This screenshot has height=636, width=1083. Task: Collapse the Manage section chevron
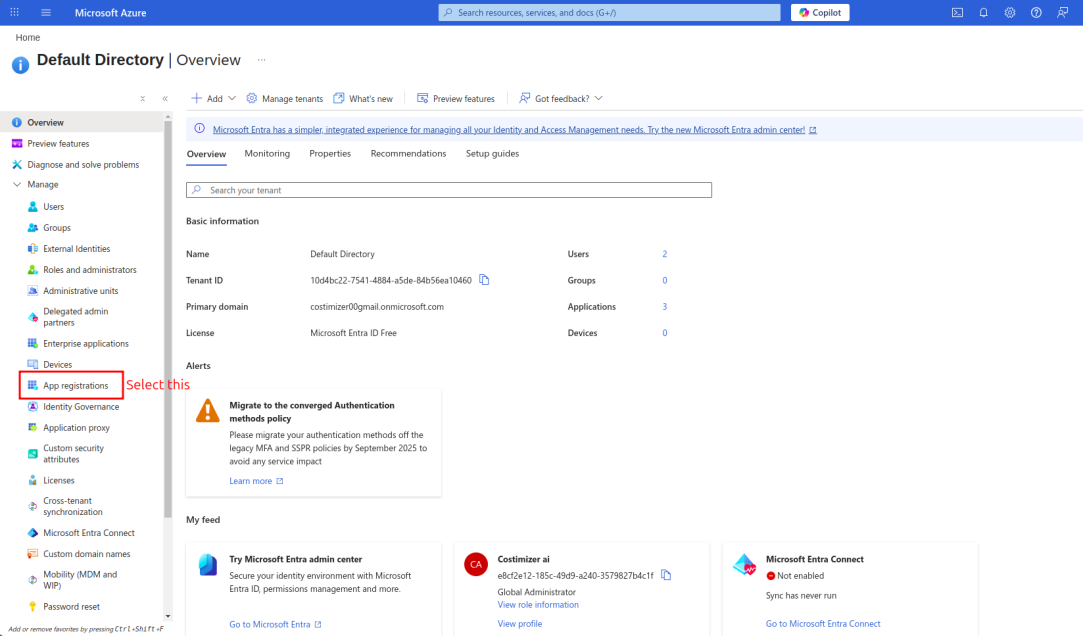(17, 184)
